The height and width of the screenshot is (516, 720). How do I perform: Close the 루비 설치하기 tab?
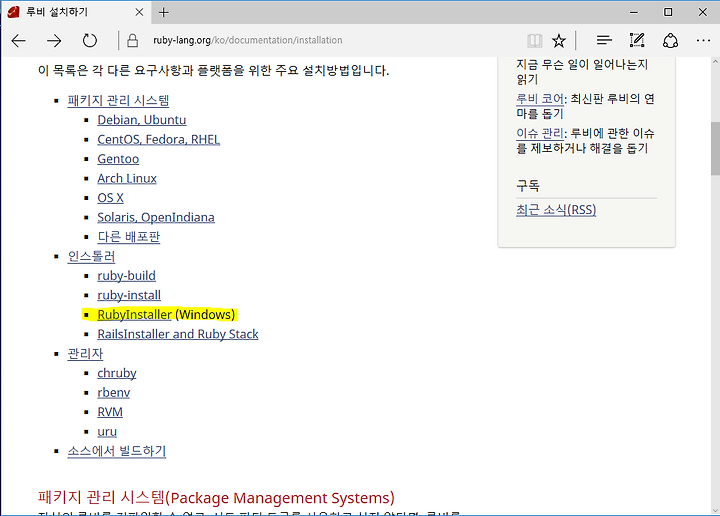click(139, 12)
